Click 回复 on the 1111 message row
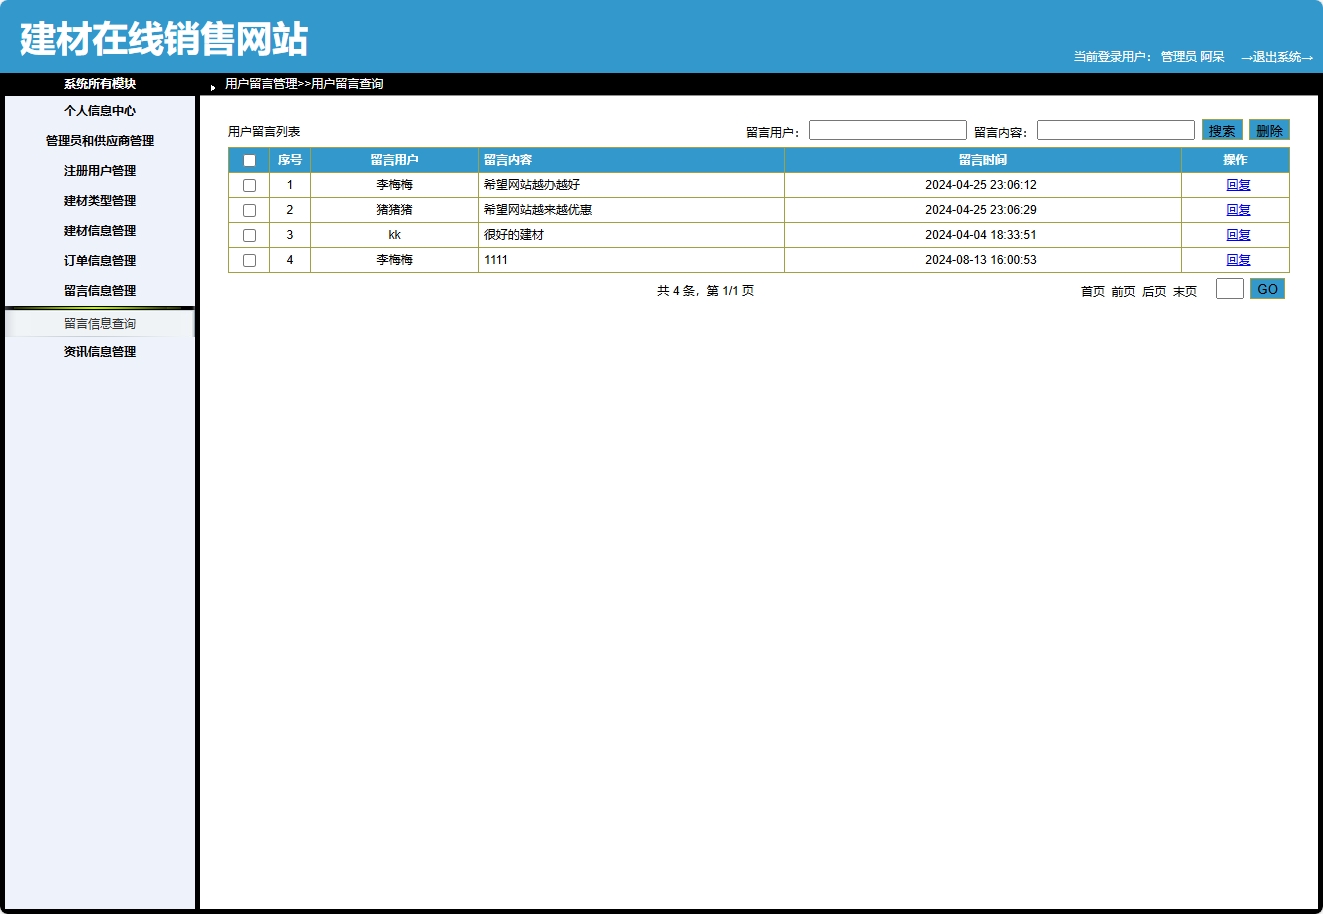Image resolution: width=1323 pixels, height=914 pixels. point(1238,260)
